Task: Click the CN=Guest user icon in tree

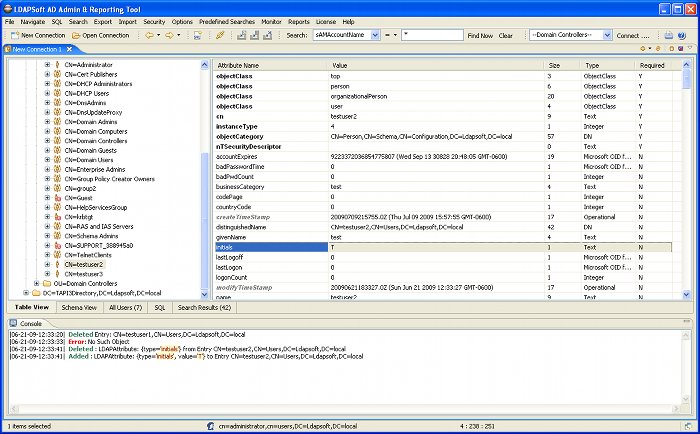Action: point(57,199)
